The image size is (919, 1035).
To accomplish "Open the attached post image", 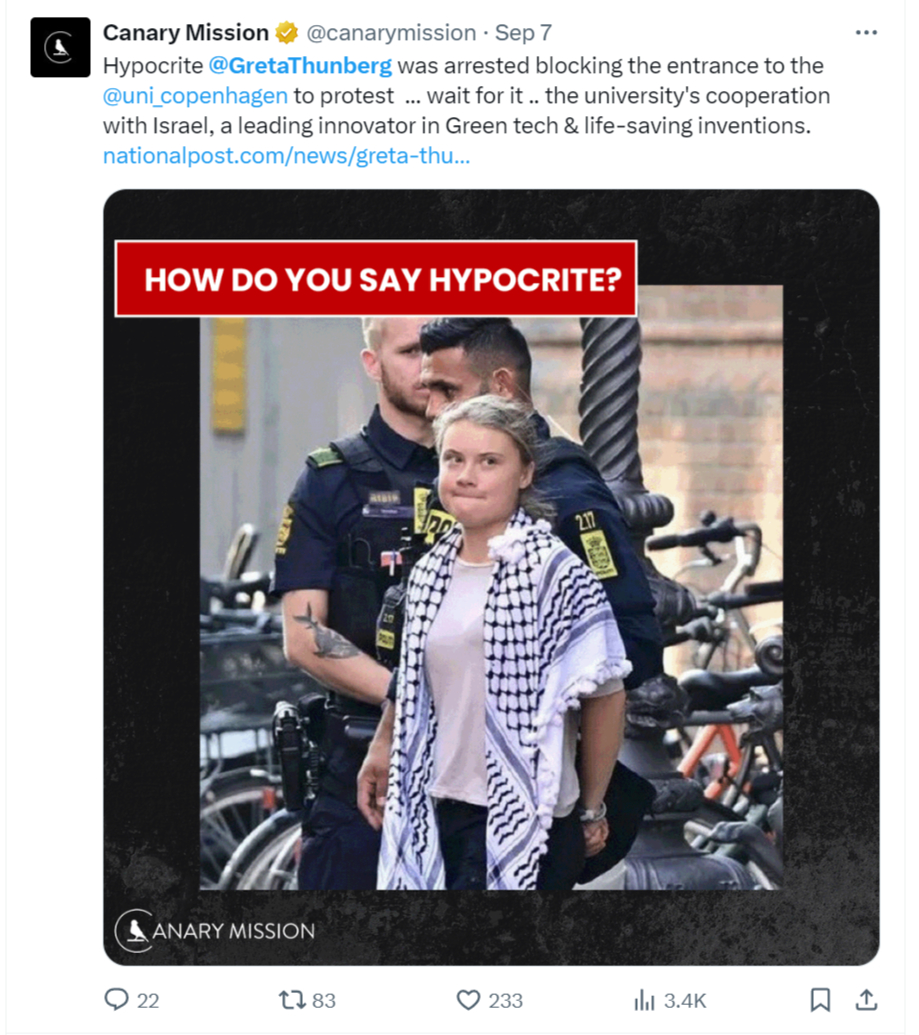I will pyautogui.click(x=491, y=578).
